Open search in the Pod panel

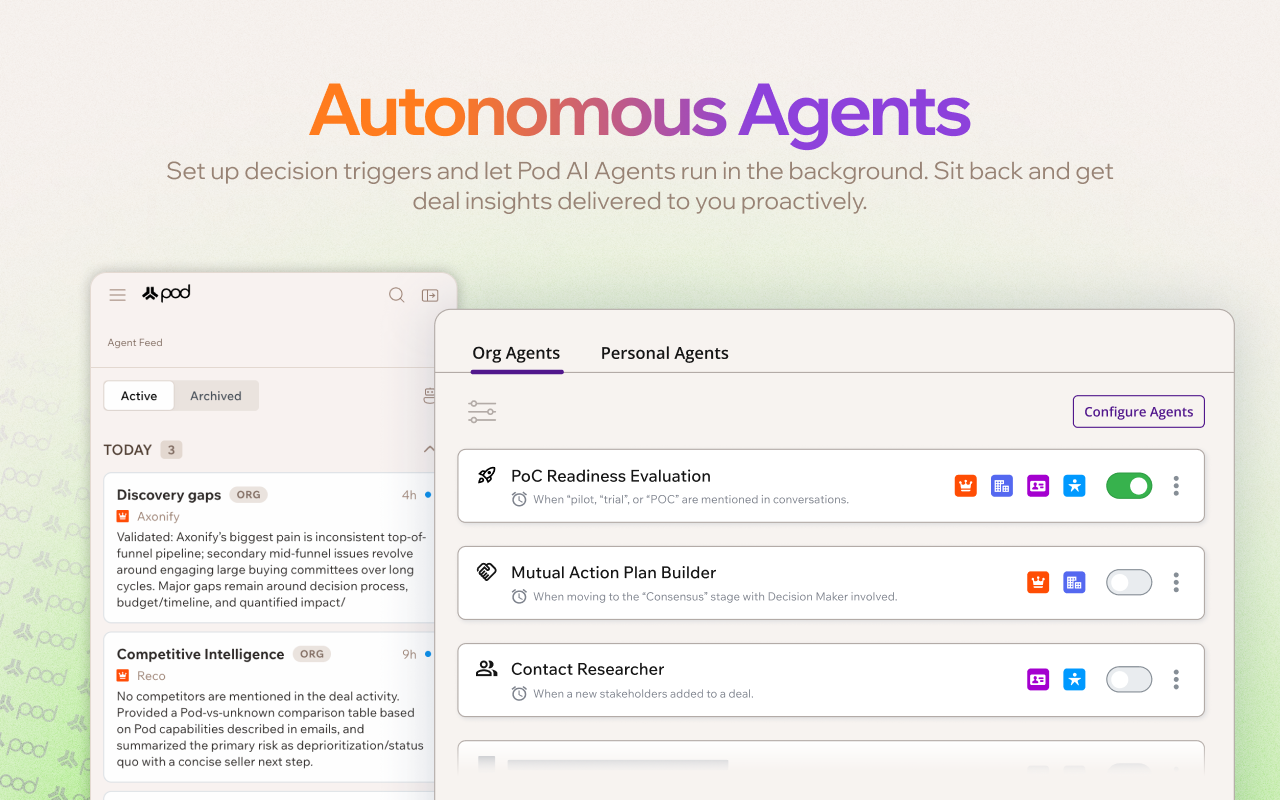(x=397, y=295)
